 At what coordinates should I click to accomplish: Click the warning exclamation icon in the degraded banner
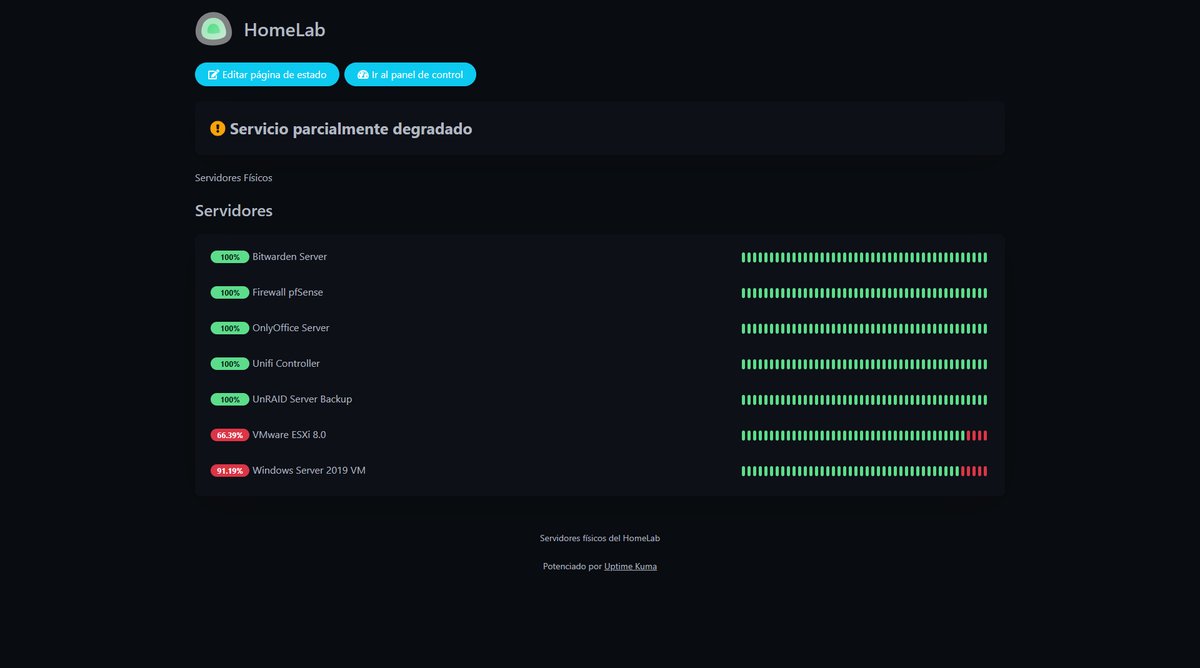(216, 128)
